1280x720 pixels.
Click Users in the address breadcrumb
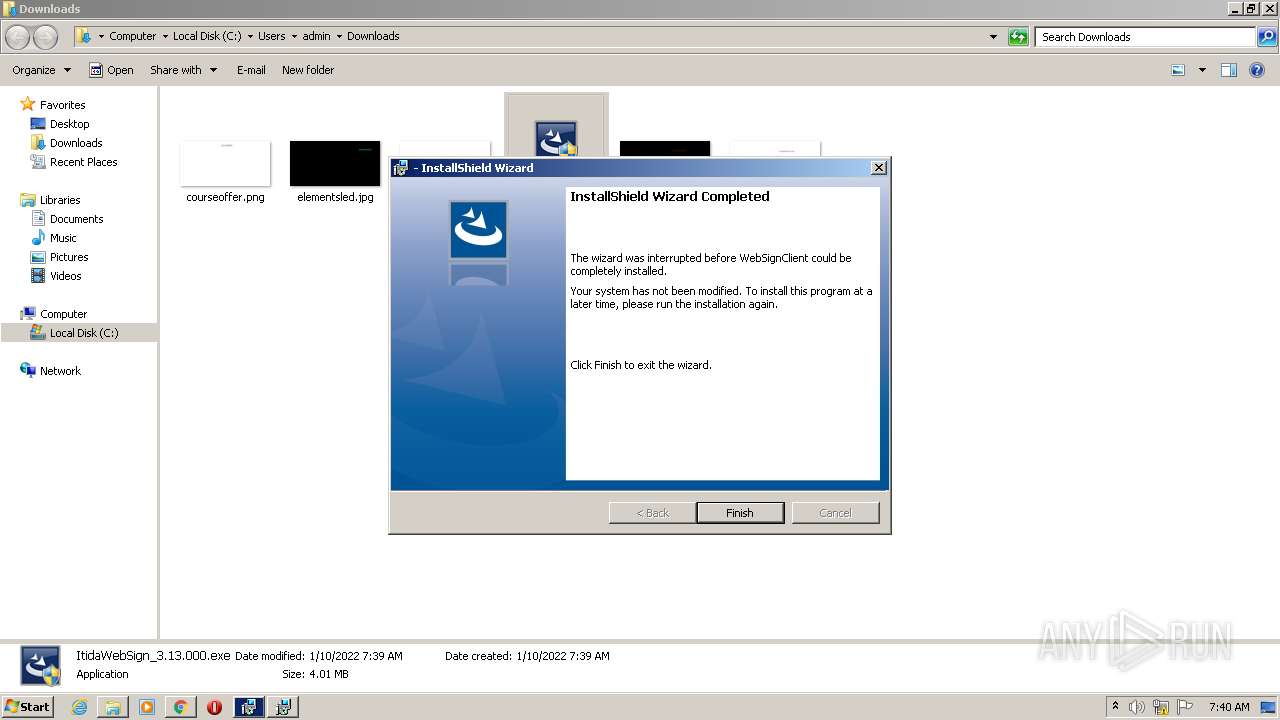(271, 36)
